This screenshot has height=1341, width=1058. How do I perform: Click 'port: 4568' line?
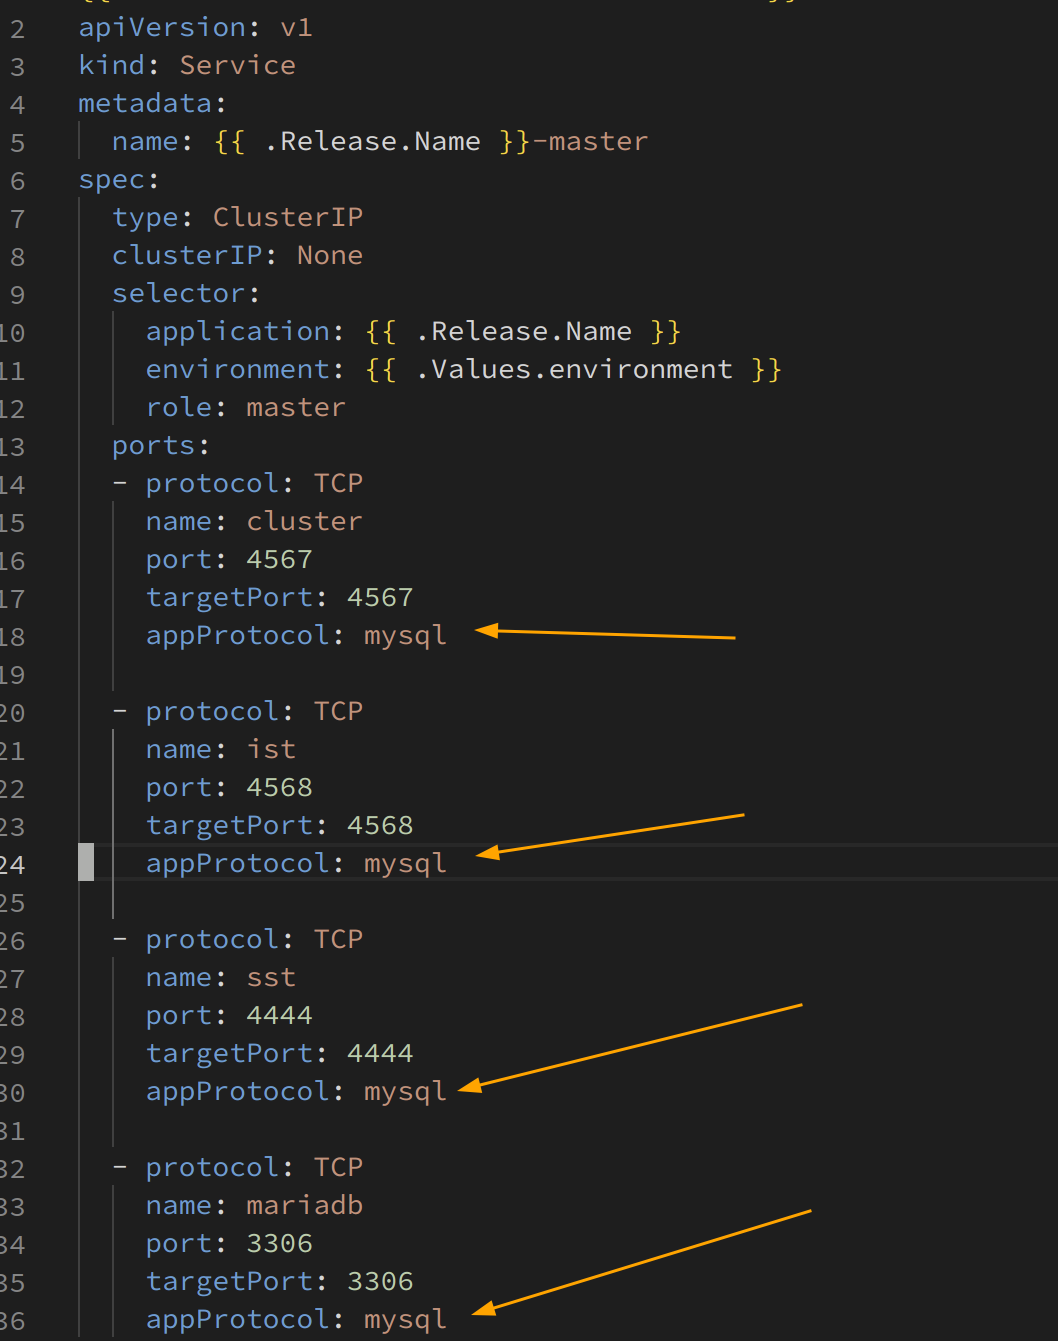(229, 787)
